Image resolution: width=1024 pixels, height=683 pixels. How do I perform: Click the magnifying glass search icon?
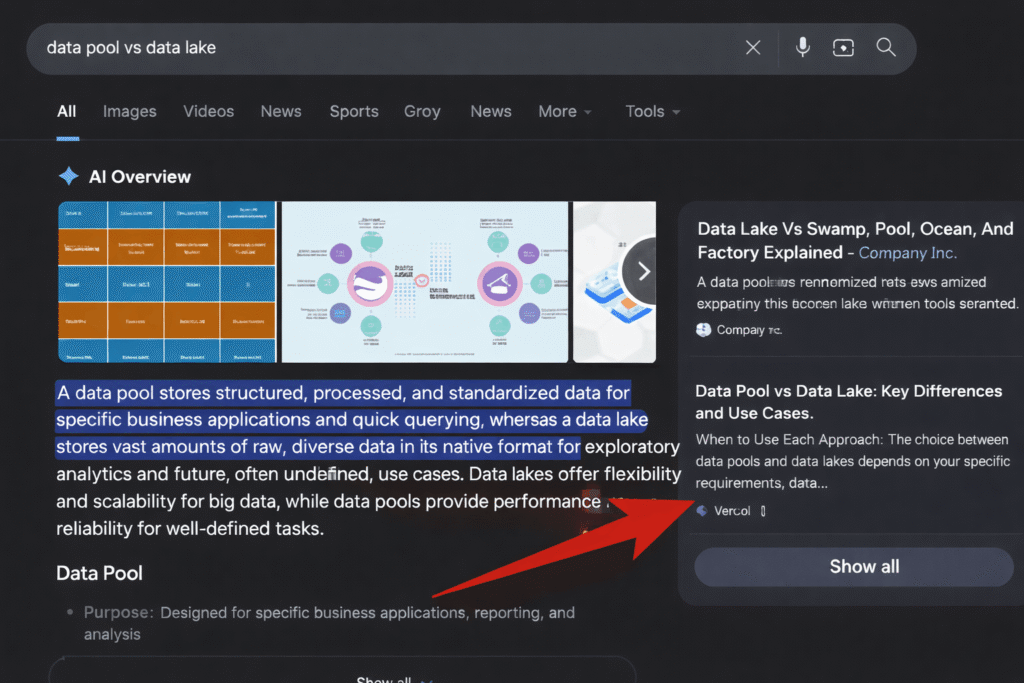[x=886, y=48]
